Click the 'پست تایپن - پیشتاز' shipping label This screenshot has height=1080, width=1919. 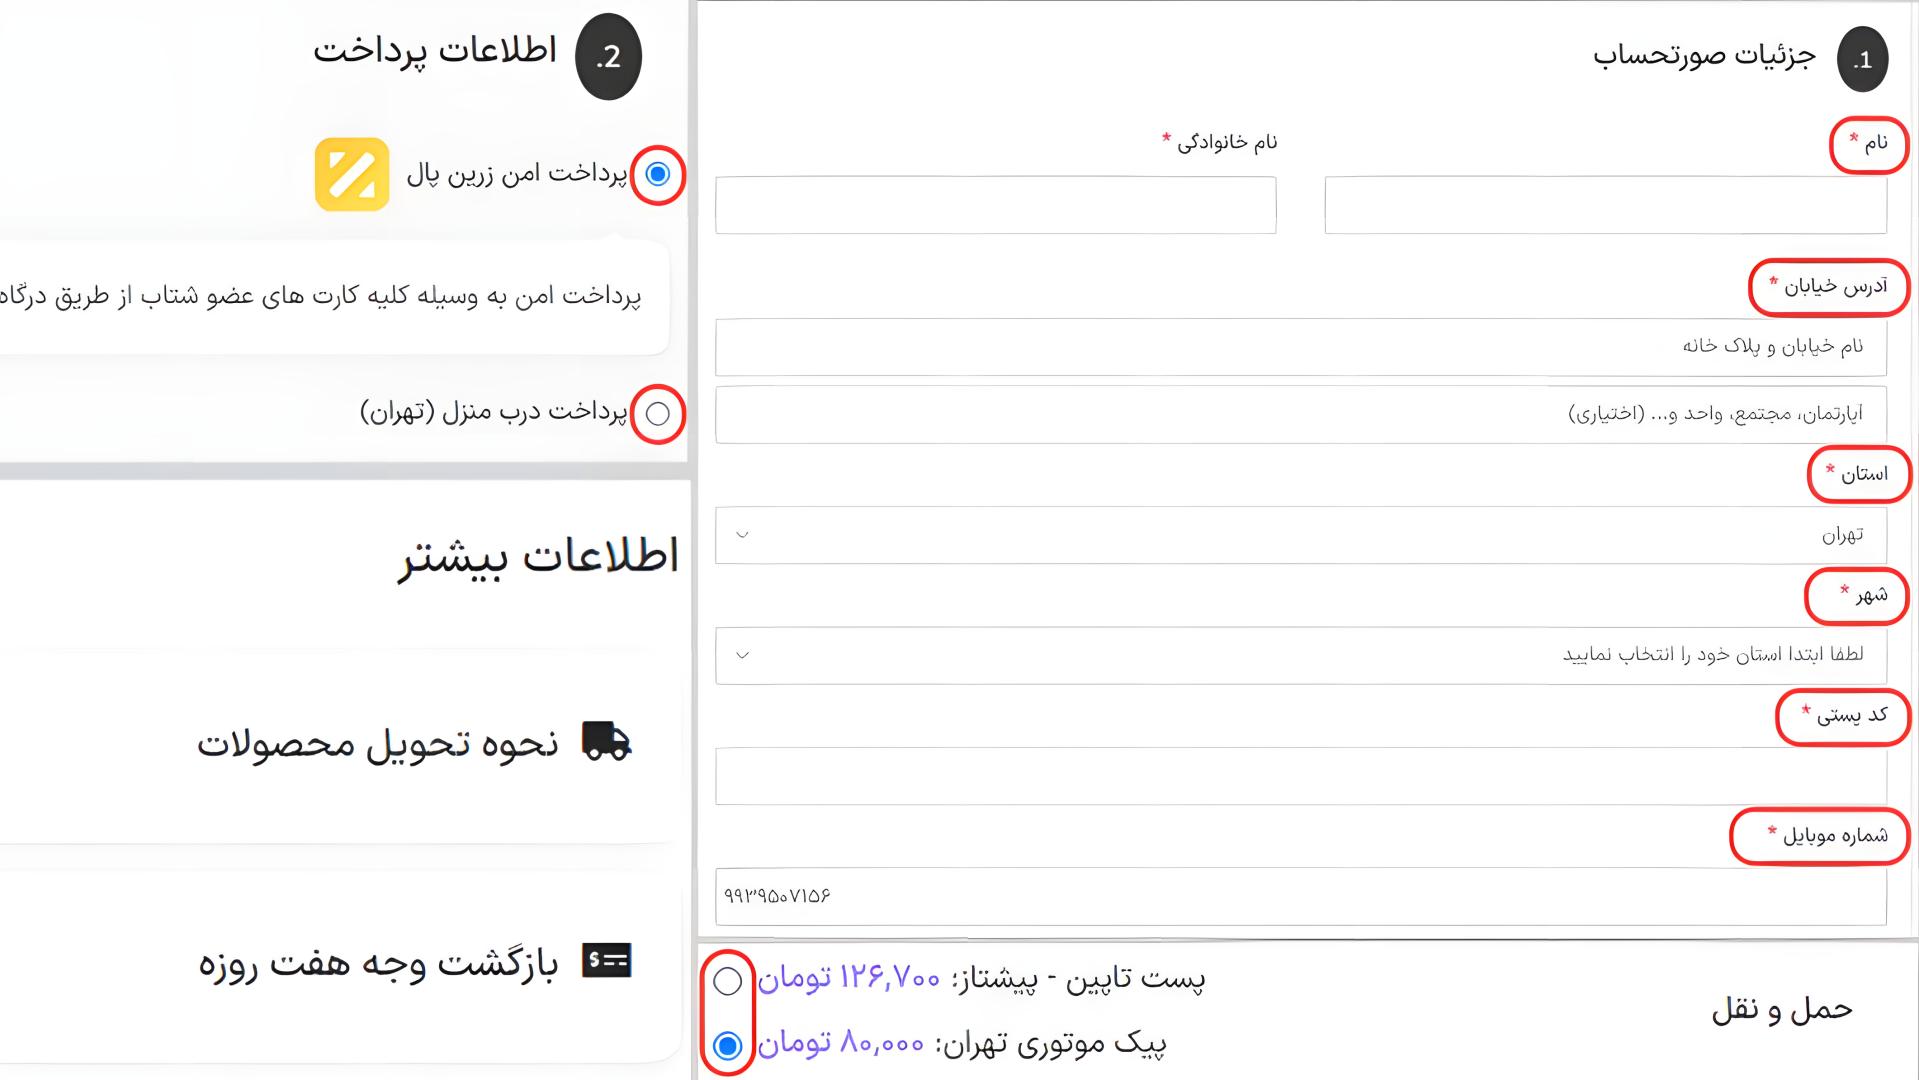[x=1078, y=977]
